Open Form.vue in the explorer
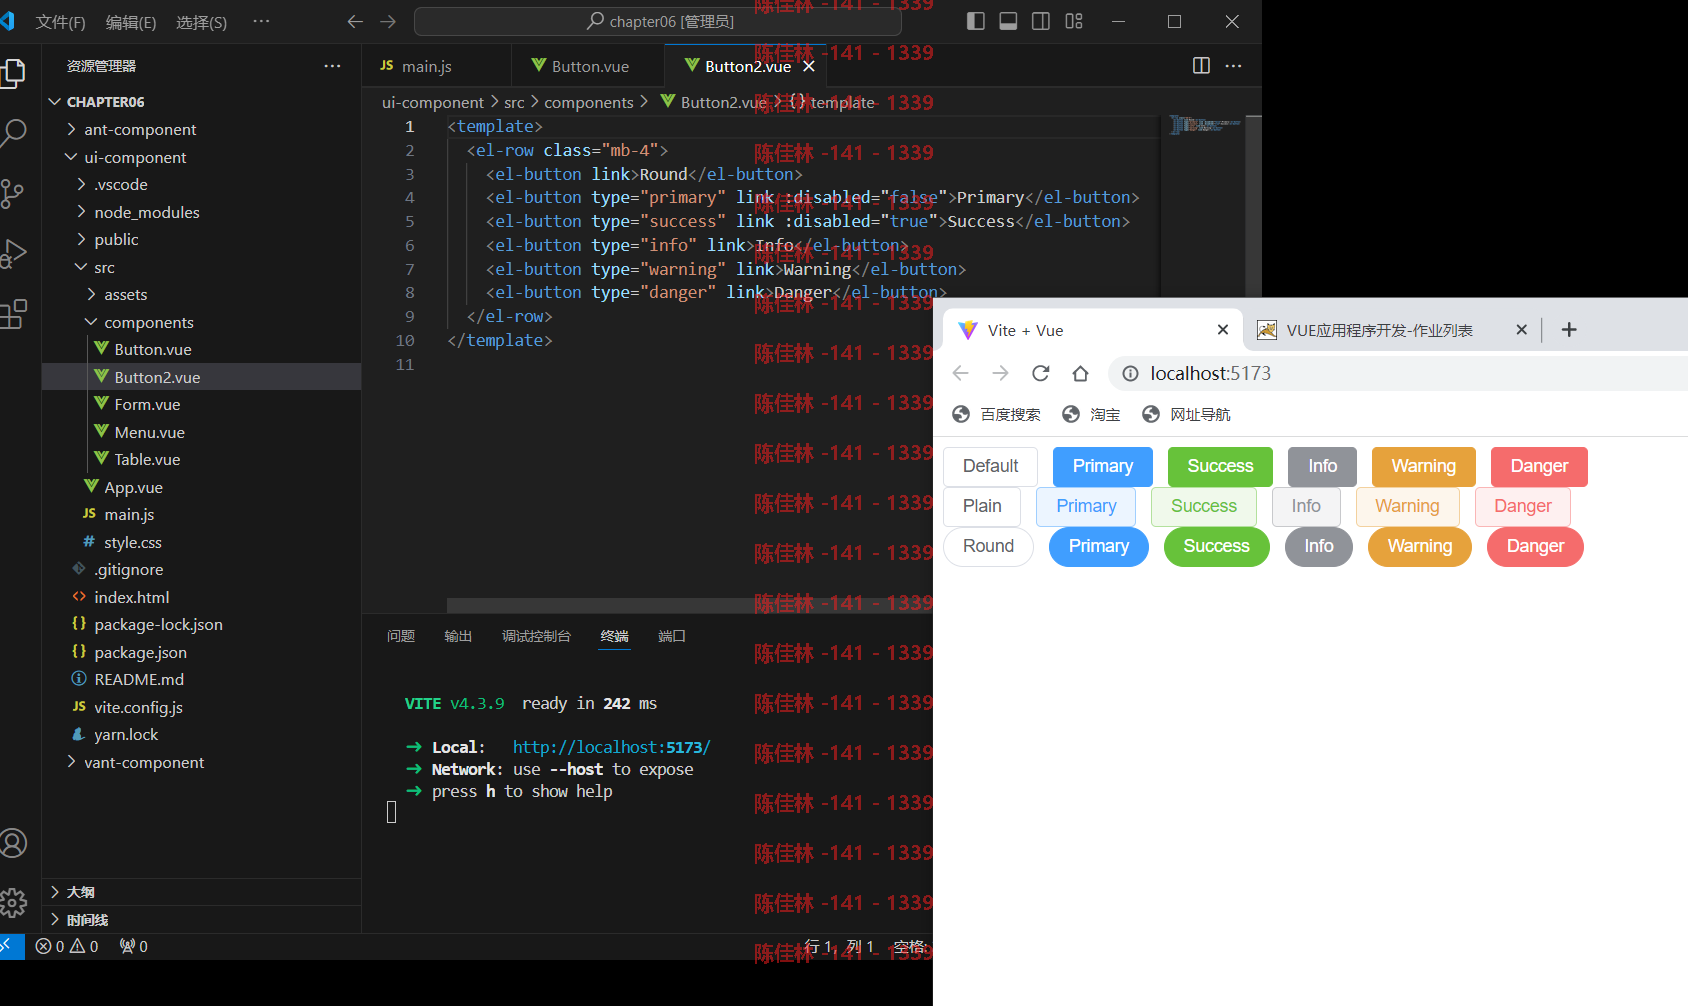The image size is (1688, 1006). tap(147, 404)
